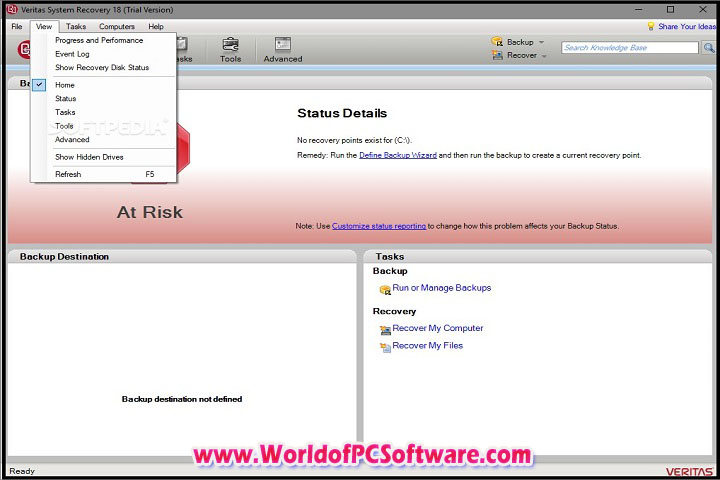Click the Share Your Ideas lightbulb icon
The image size is (720, 480).
650,26
